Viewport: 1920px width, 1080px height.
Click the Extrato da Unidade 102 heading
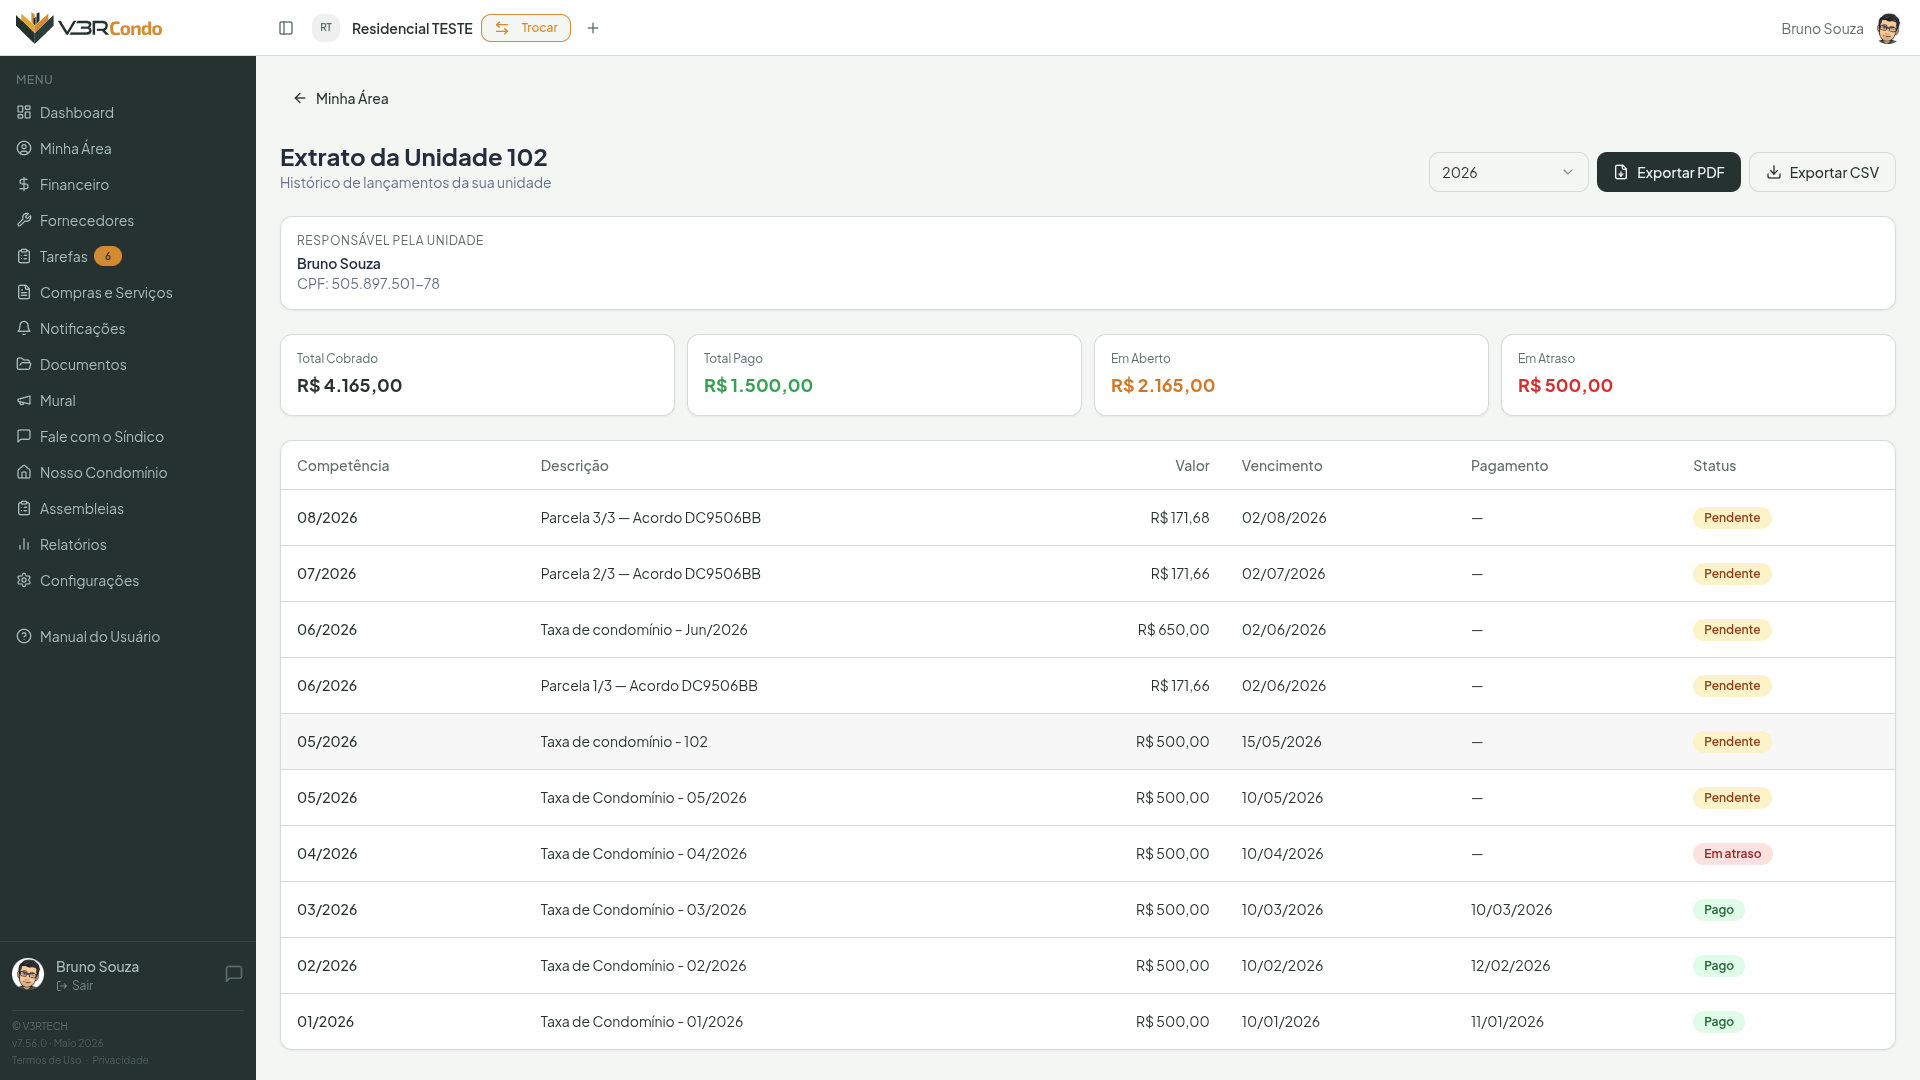414,157
